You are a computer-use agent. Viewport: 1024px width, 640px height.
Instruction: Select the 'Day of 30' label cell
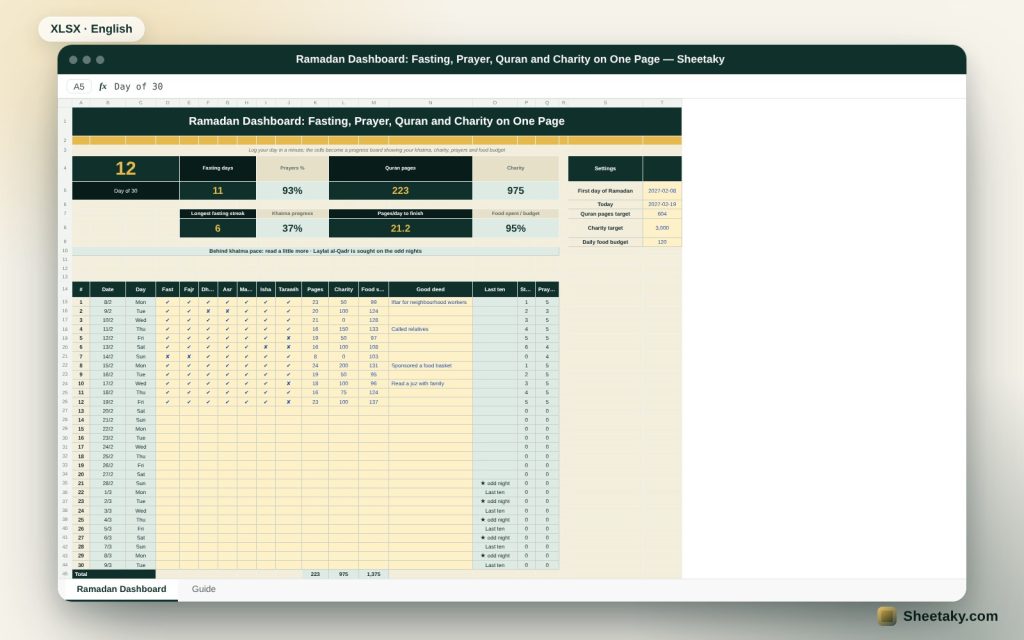click(125, 191)
